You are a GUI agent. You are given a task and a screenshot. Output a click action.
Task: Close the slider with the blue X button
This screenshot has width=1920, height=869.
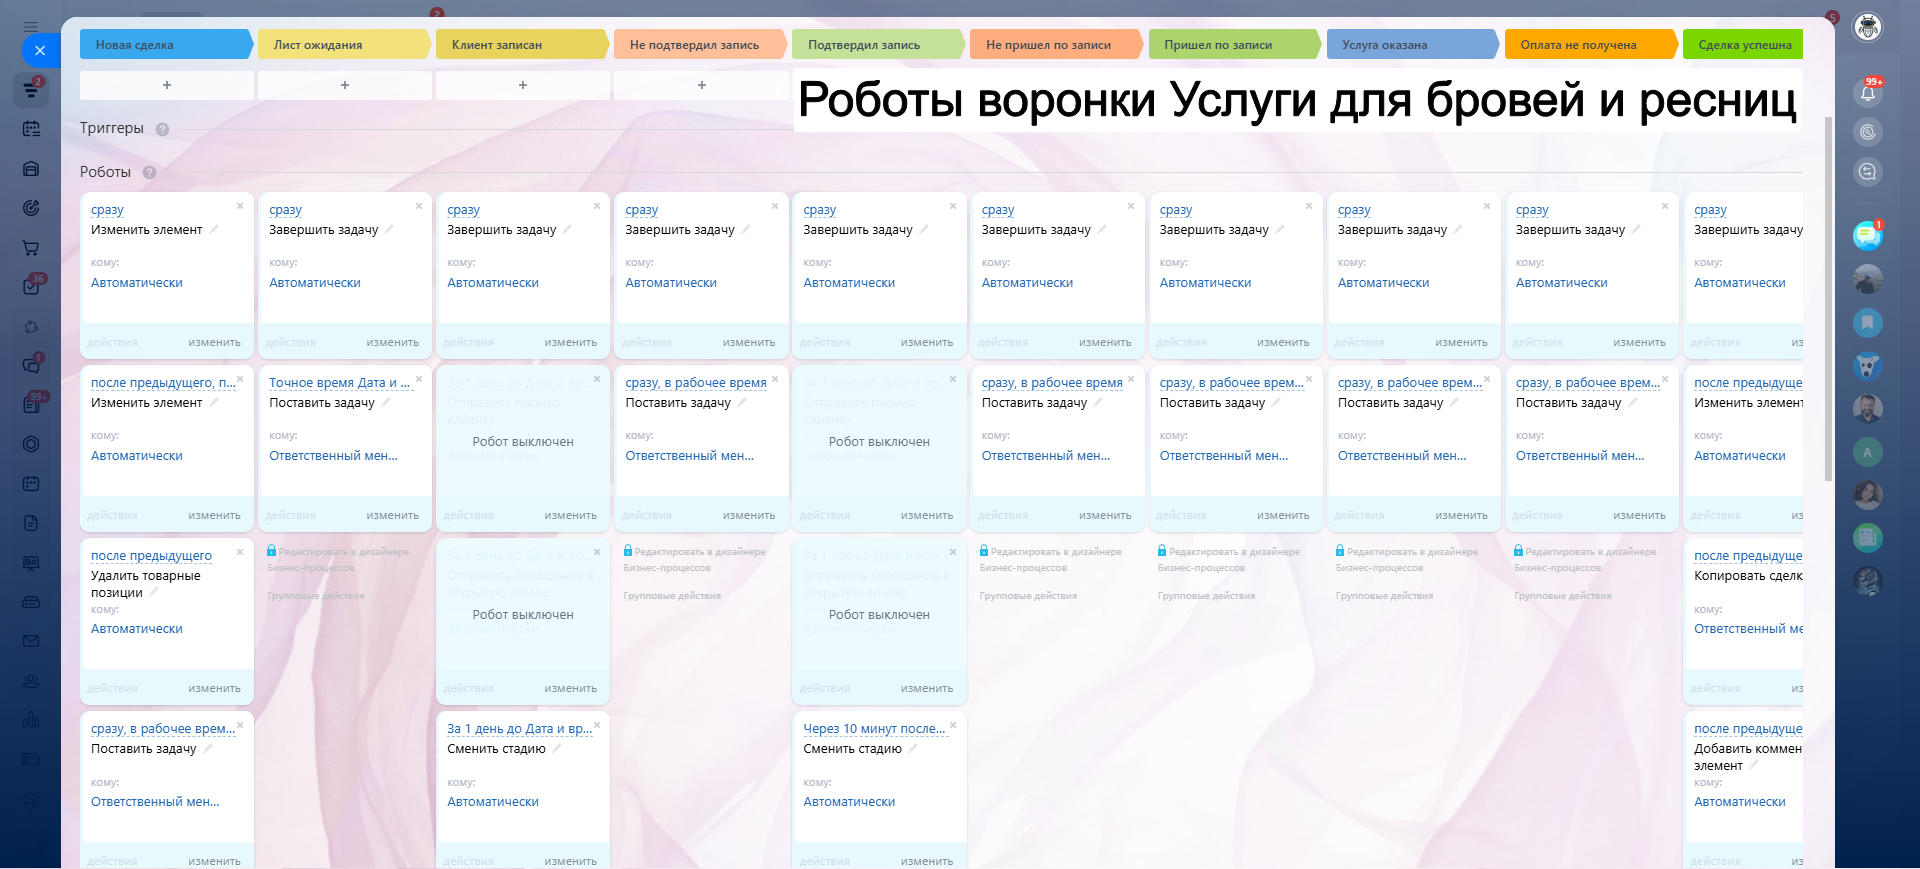click(40, 50)
